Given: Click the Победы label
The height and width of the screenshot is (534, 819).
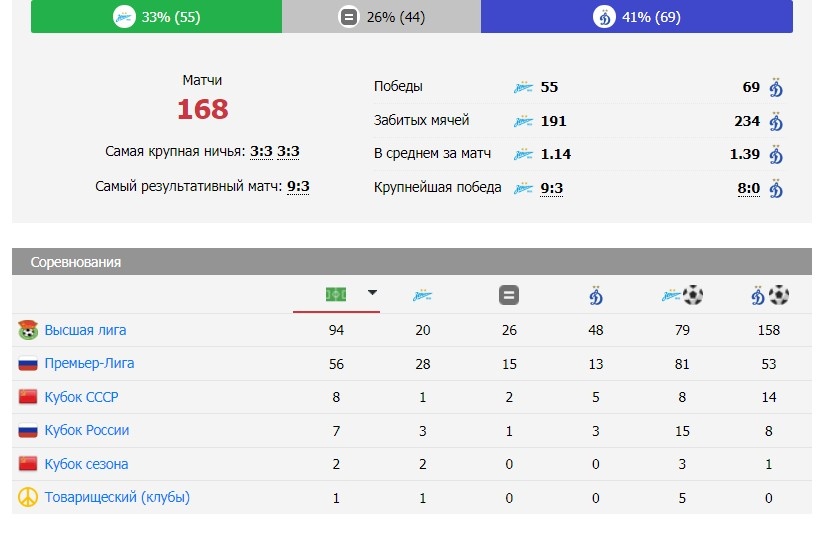Looking at the screenshot, I should 398,86.
